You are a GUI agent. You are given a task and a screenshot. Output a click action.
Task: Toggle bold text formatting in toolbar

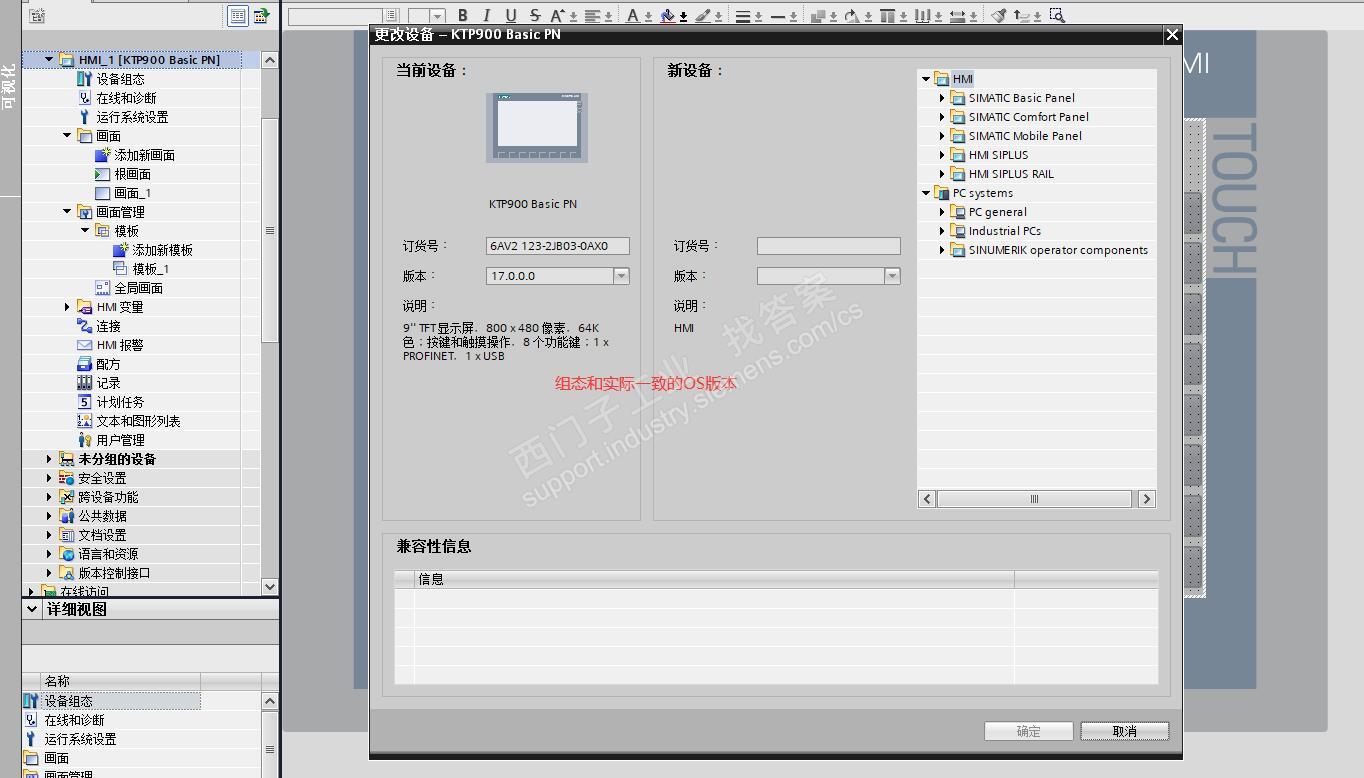tap(463, 15)
